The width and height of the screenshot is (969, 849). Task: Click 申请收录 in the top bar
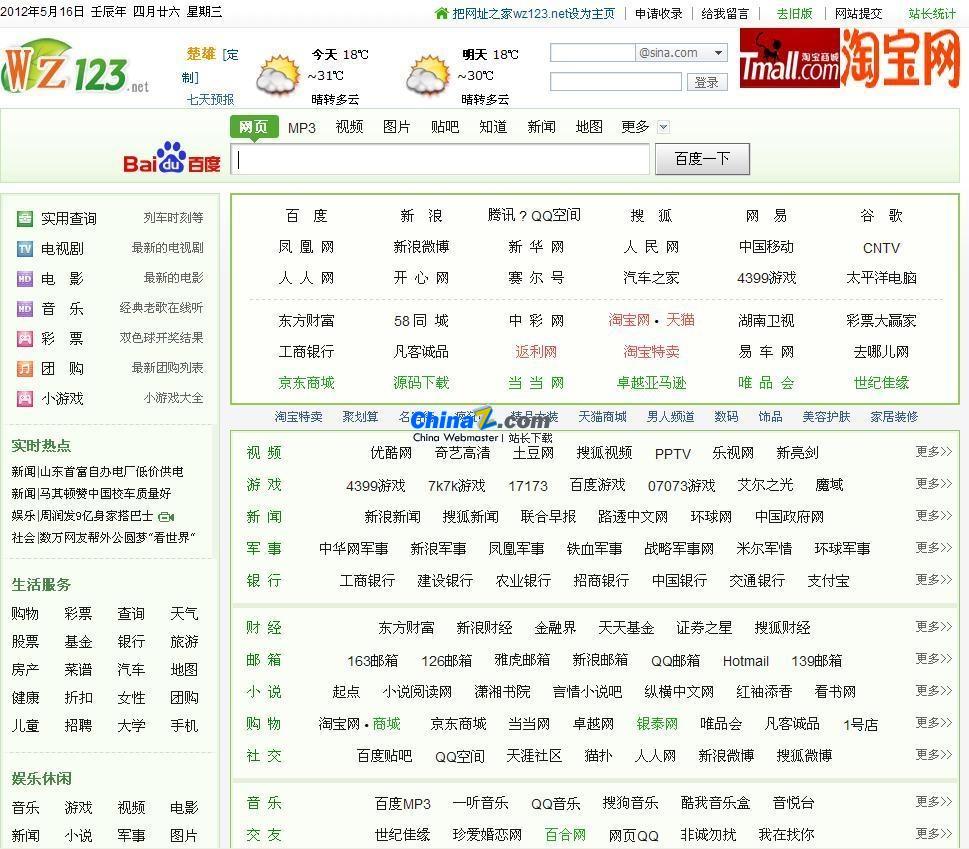[x=659, y=14]
